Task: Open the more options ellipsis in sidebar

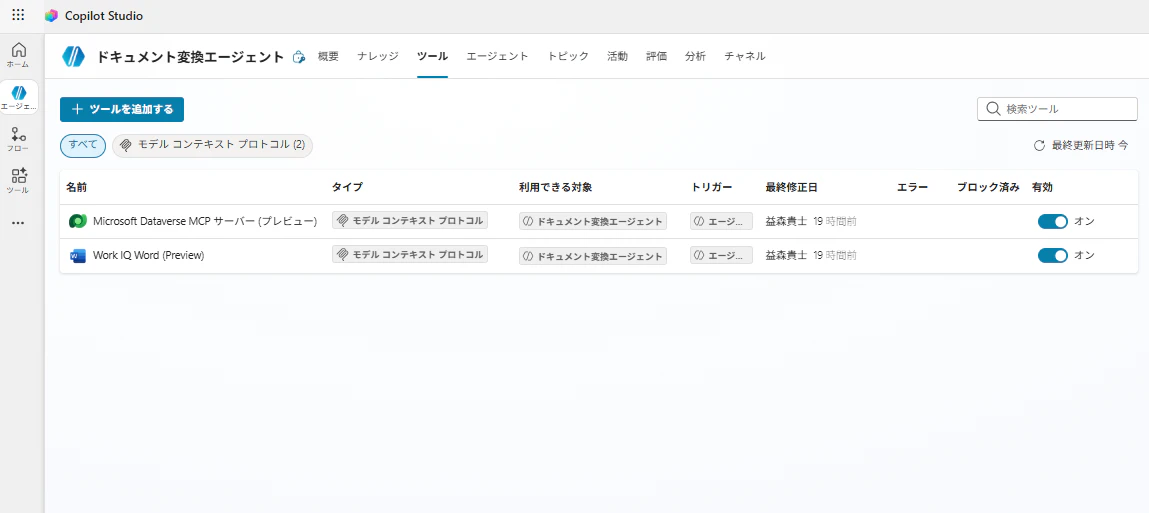Action: click(18, 223)
